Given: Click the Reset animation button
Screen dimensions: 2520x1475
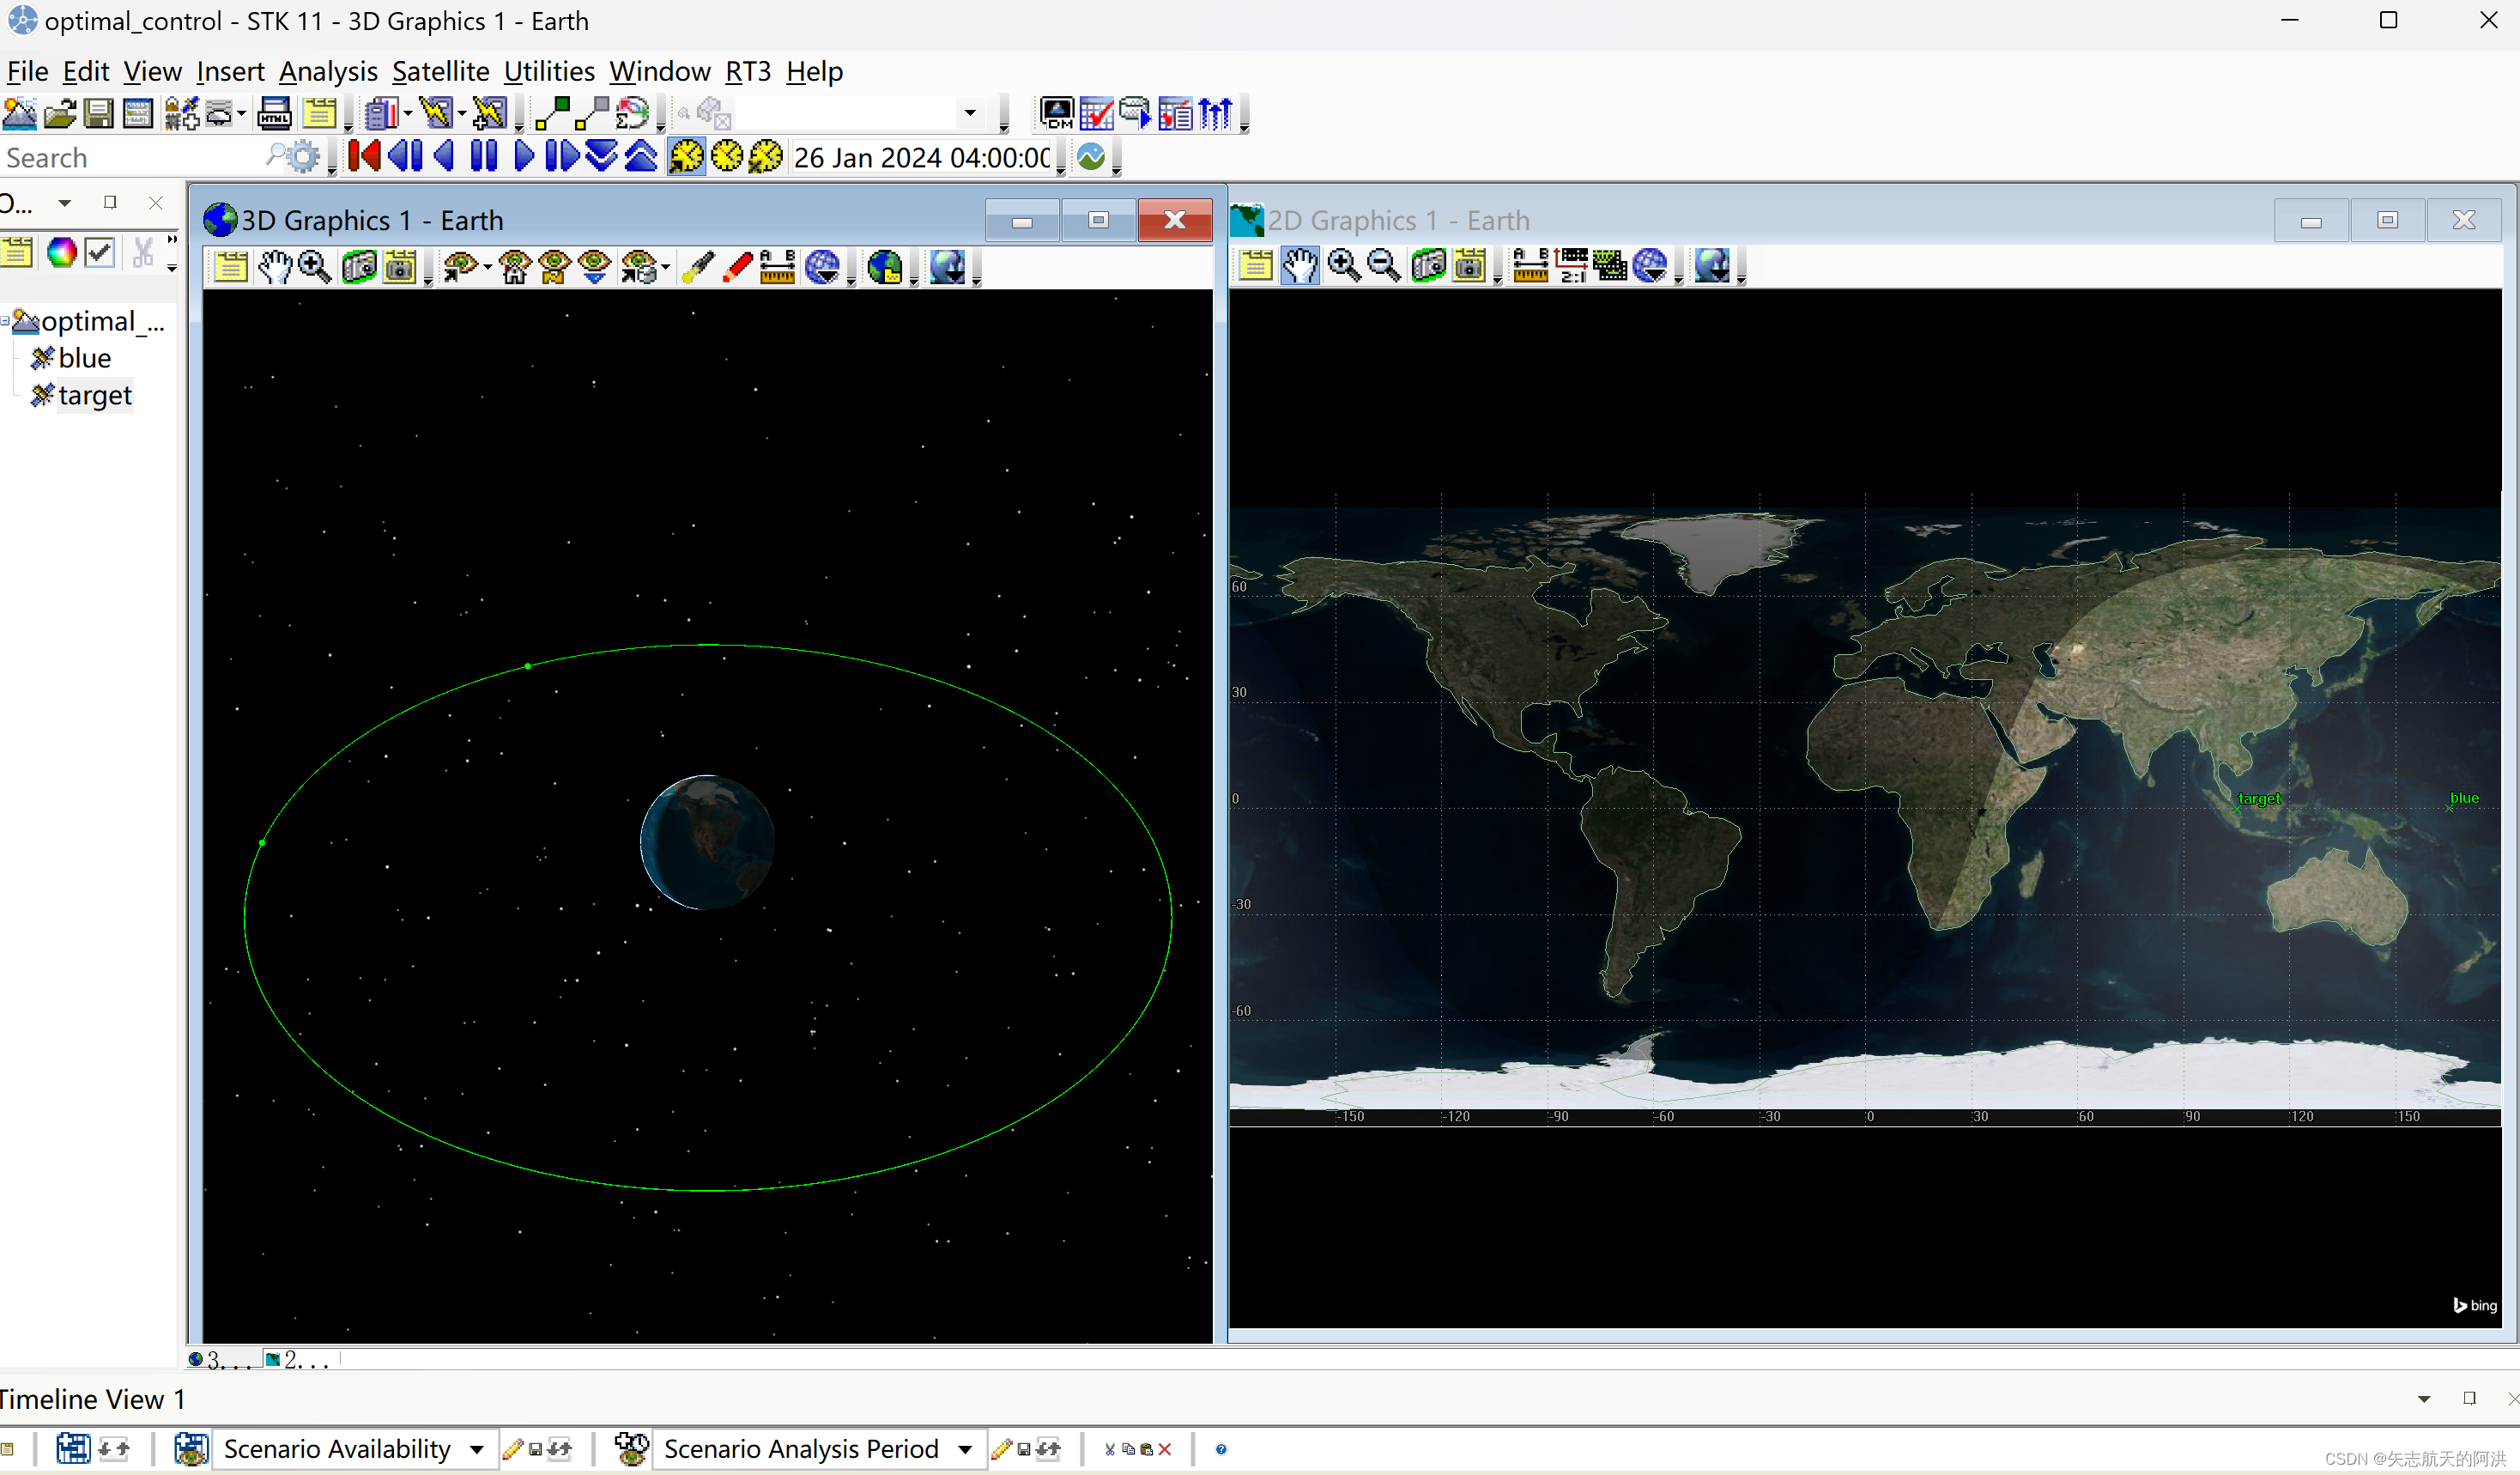Looking at the screenshot, I should (x=364, y=157).
